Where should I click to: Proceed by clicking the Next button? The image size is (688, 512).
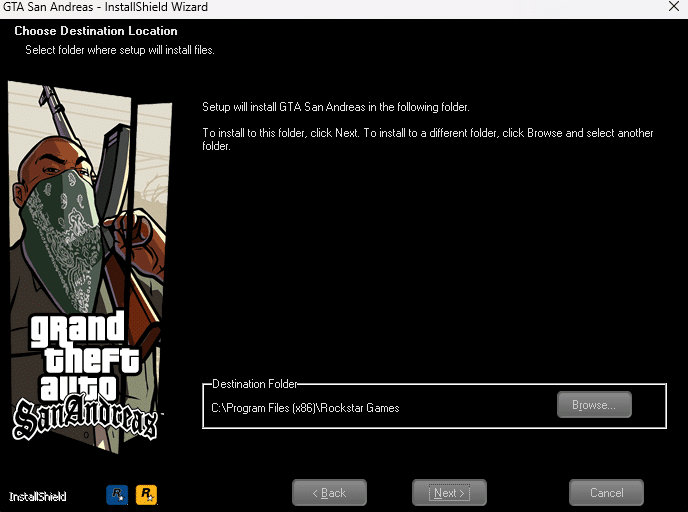(449, 493)
